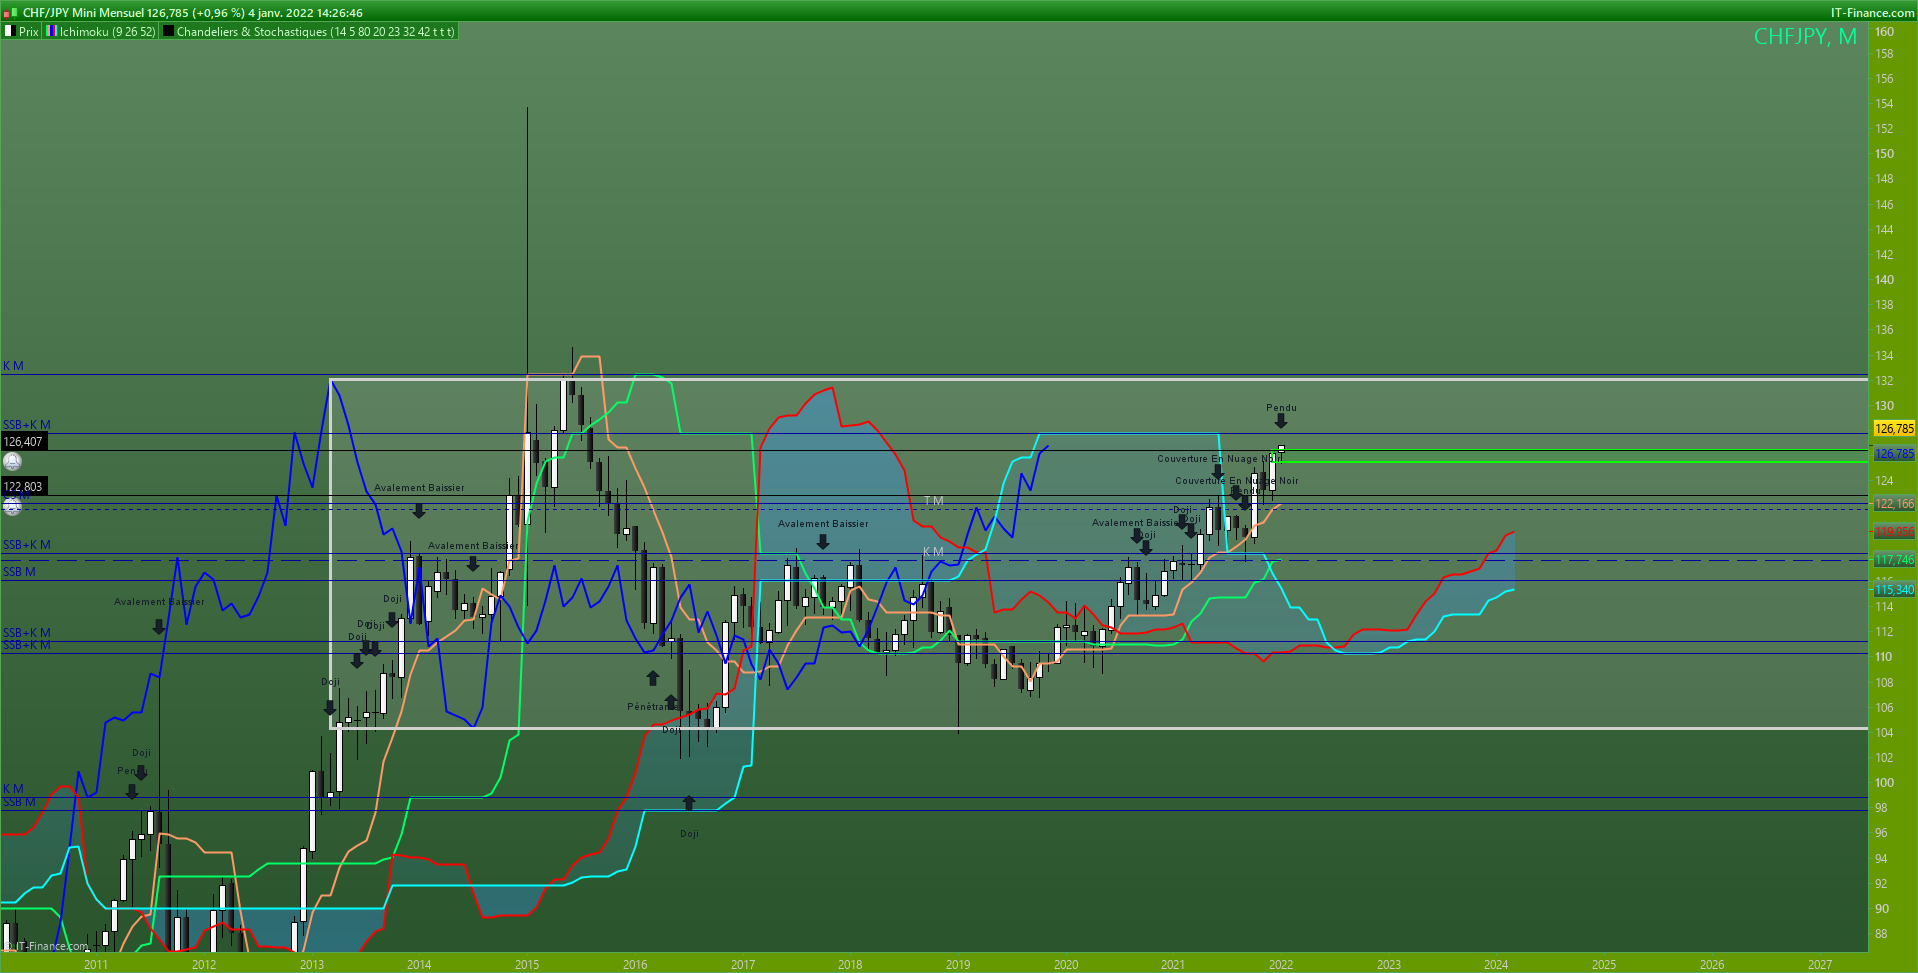Click the alert bell below the 126,407 label
The width and height of the screenshot is (1918, 973).
click(x=12, y=461)
